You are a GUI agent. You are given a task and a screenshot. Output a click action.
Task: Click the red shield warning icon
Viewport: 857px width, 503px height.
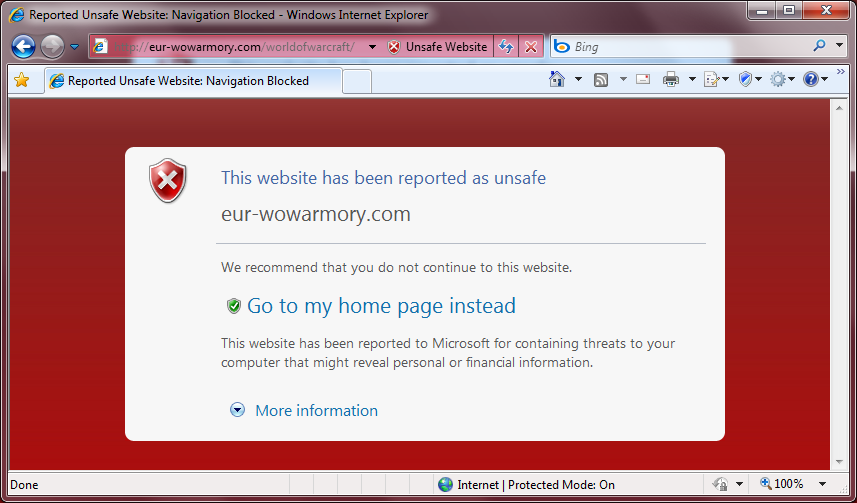click(168, 181)
